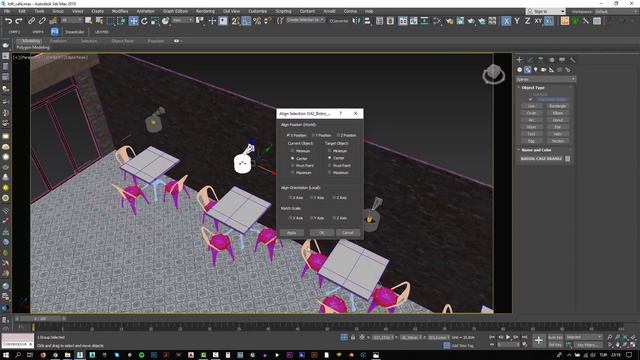640x360 pixels.
Task: Toggle the Angle Snap icon
Action: pyautogui.click(x=246, y=21)
